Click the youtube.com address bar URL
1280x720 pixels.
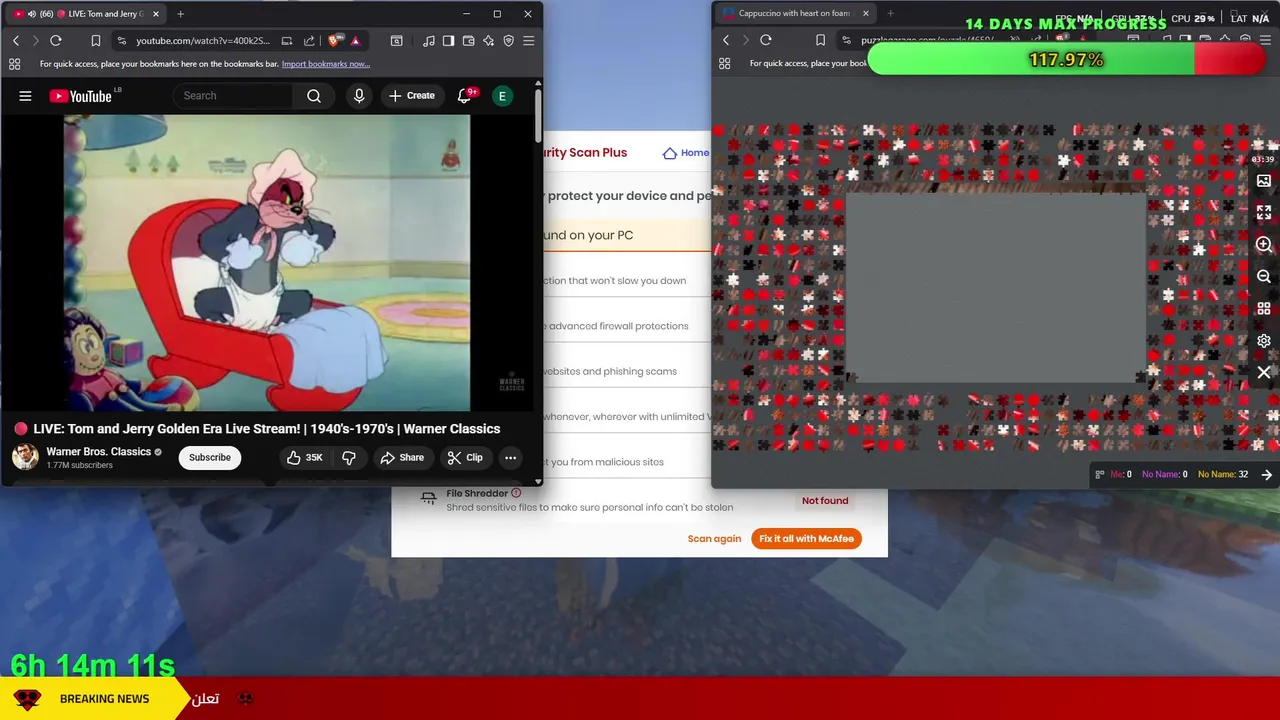(x=203, y=41)
